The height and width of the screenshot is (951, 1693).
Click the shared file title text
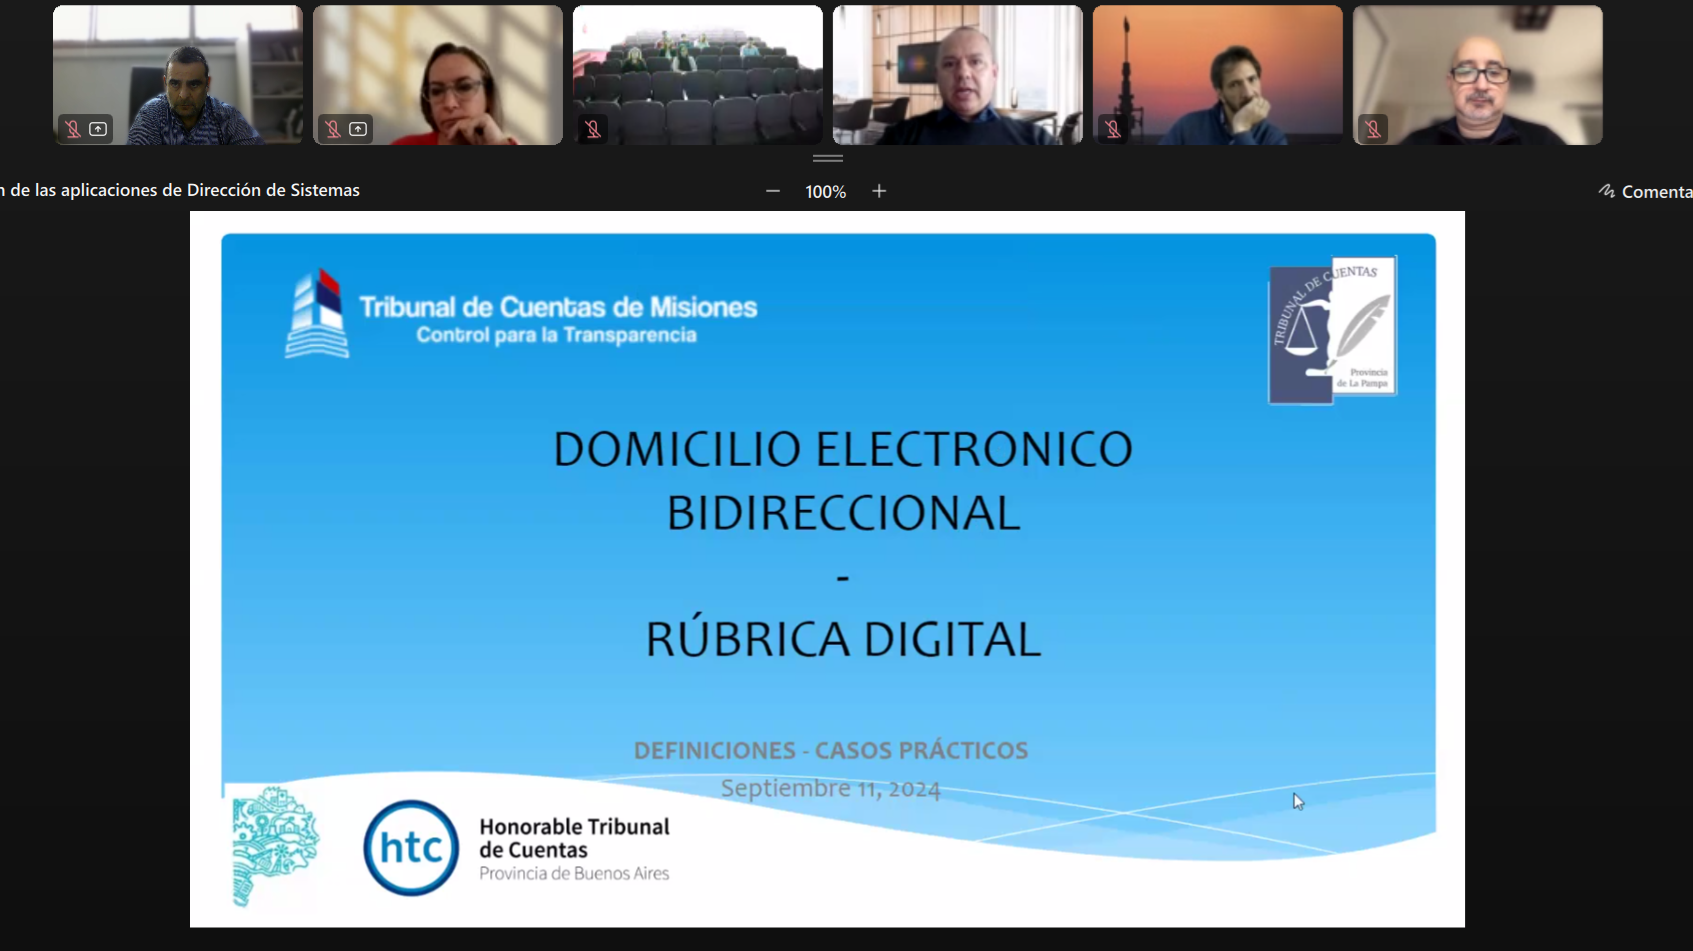coord(180,190)
